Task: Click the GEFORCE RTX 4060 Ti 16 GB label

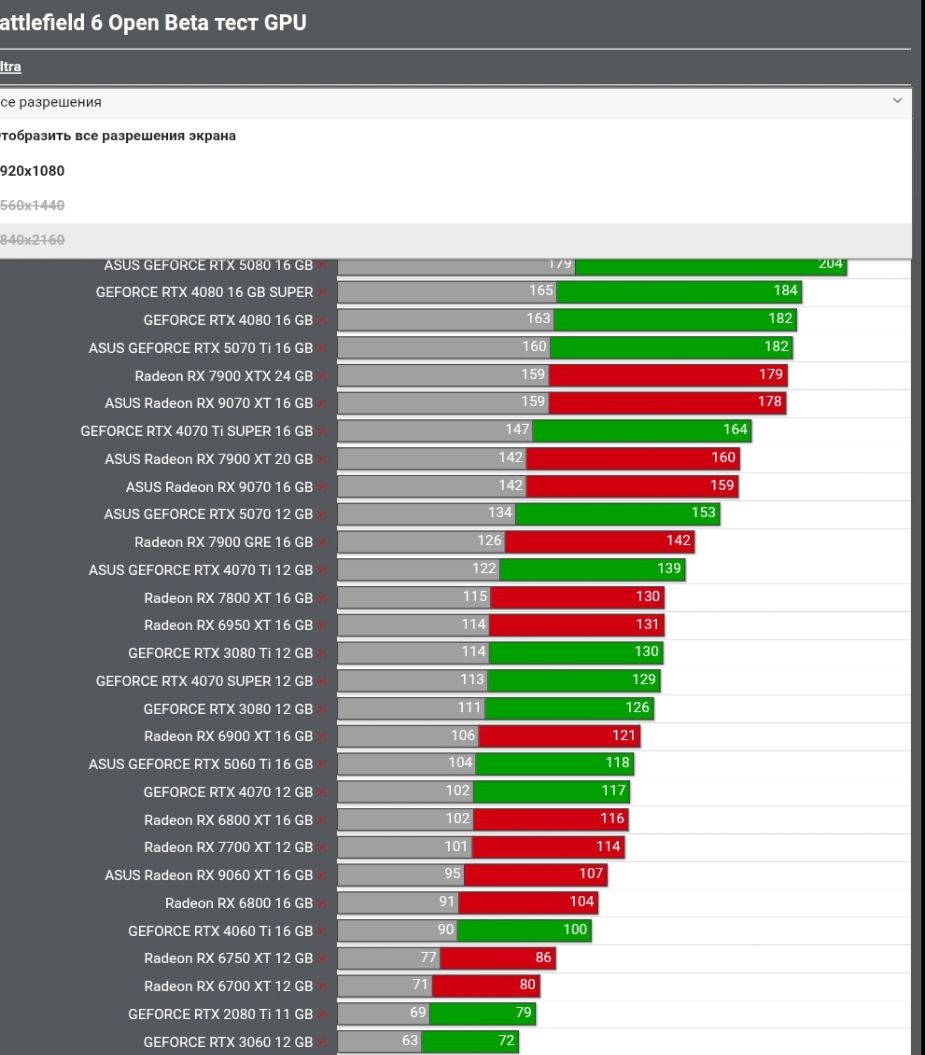Action: tap(221, 931)
